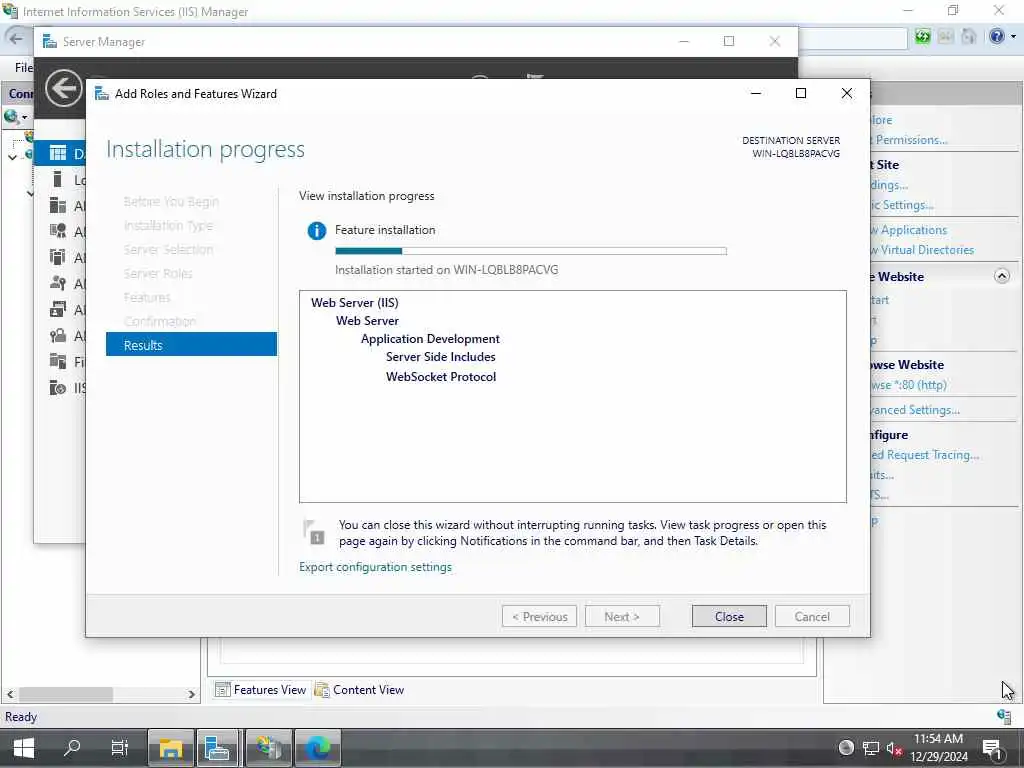Screen dimensions: 1024x768
Task: Select the Application Development entry
Action: click(x=430, y=339)
